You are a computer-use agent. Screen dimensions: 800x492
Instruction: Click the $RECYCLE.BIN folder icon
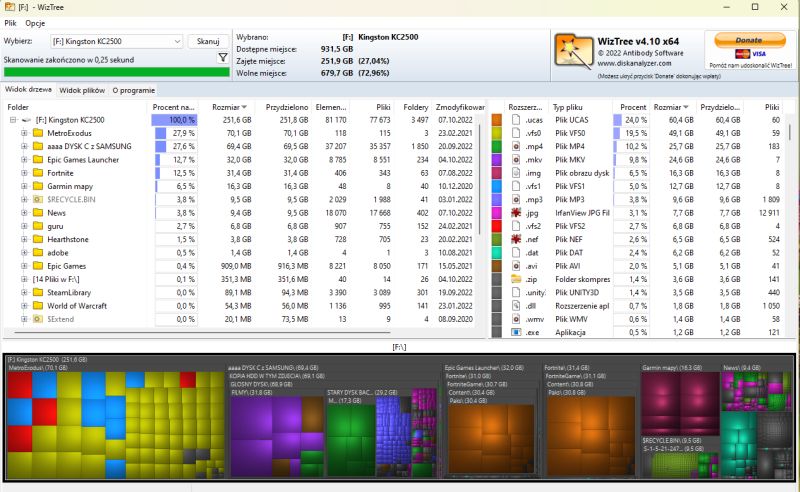tap(38, 199)
